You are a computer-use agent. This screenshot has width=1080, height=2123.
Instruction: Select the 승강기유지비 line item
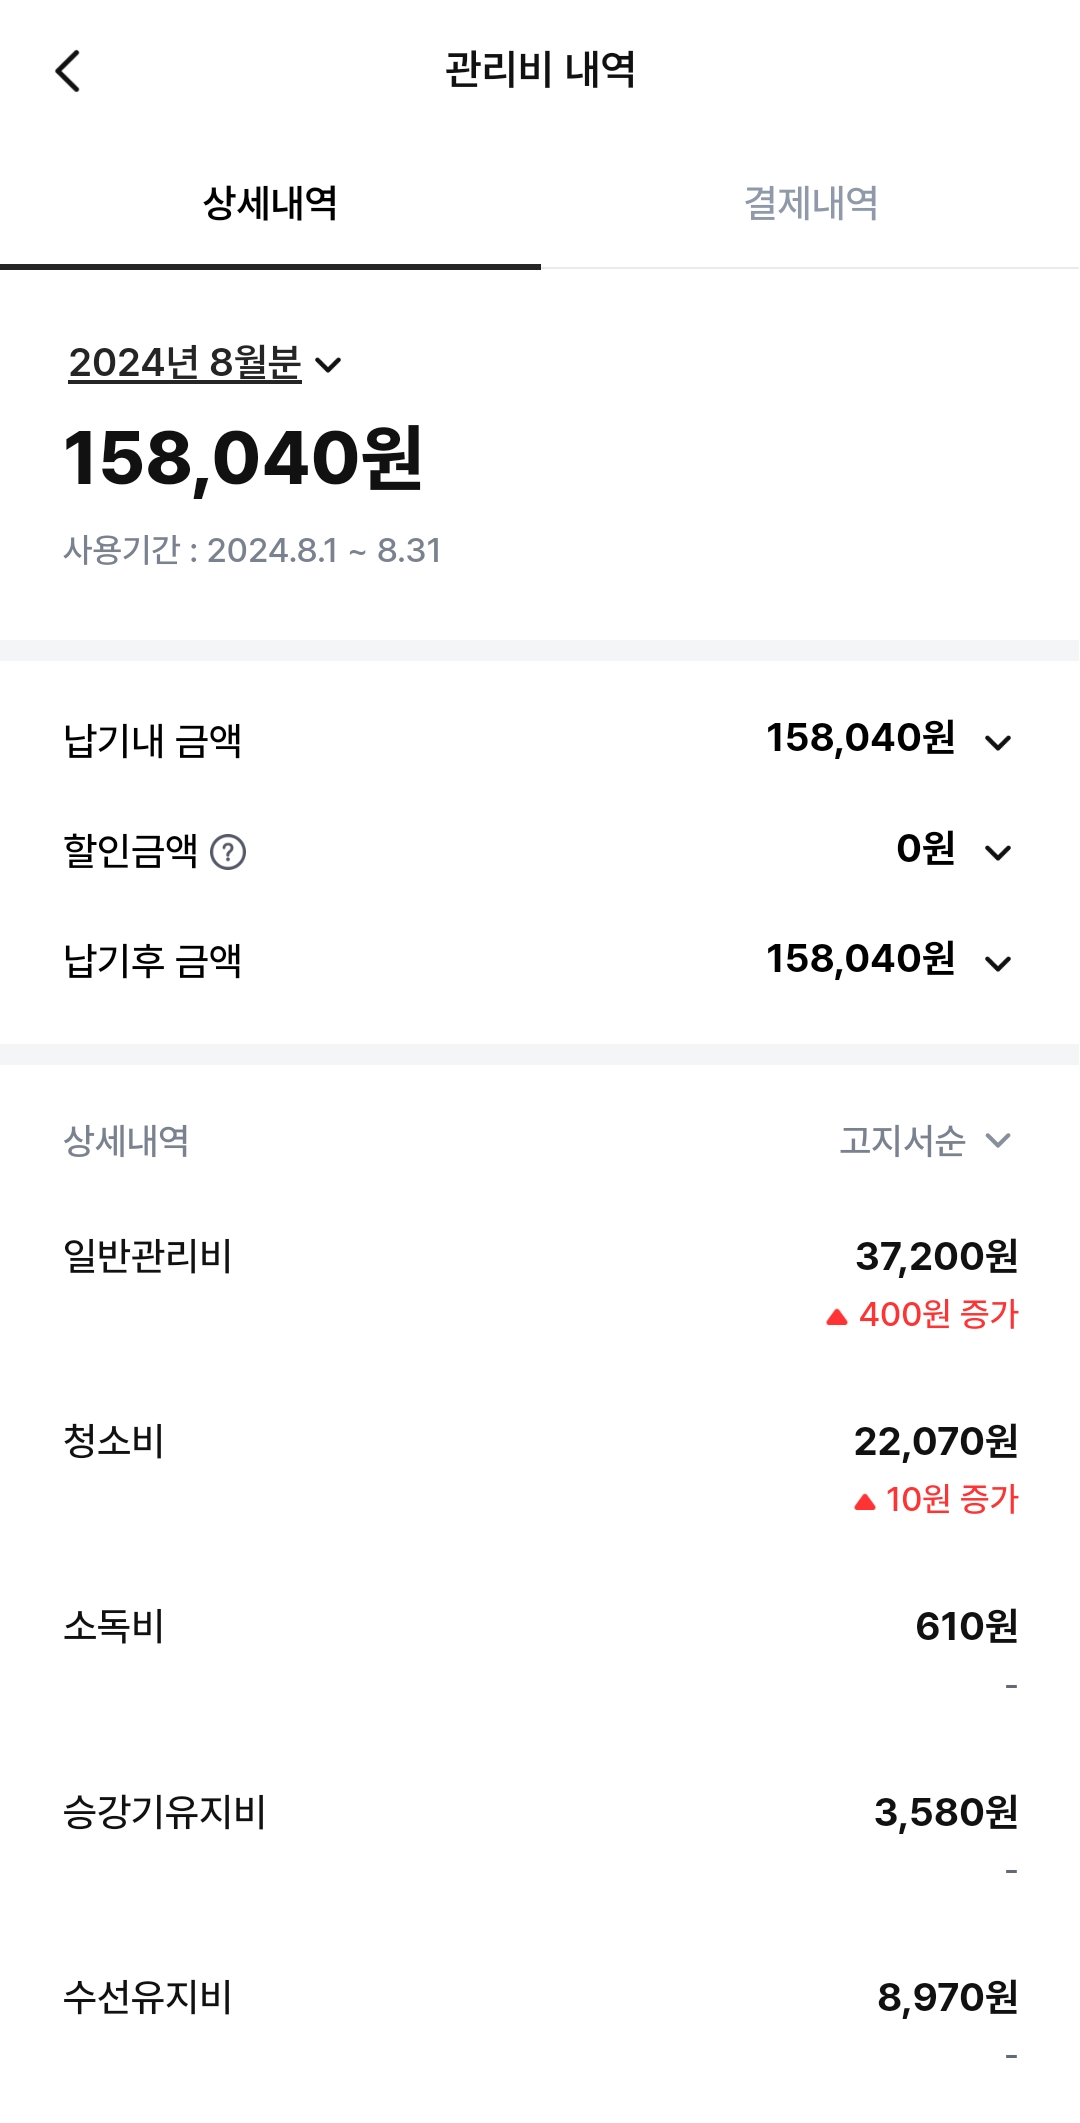pos(165,1812)
